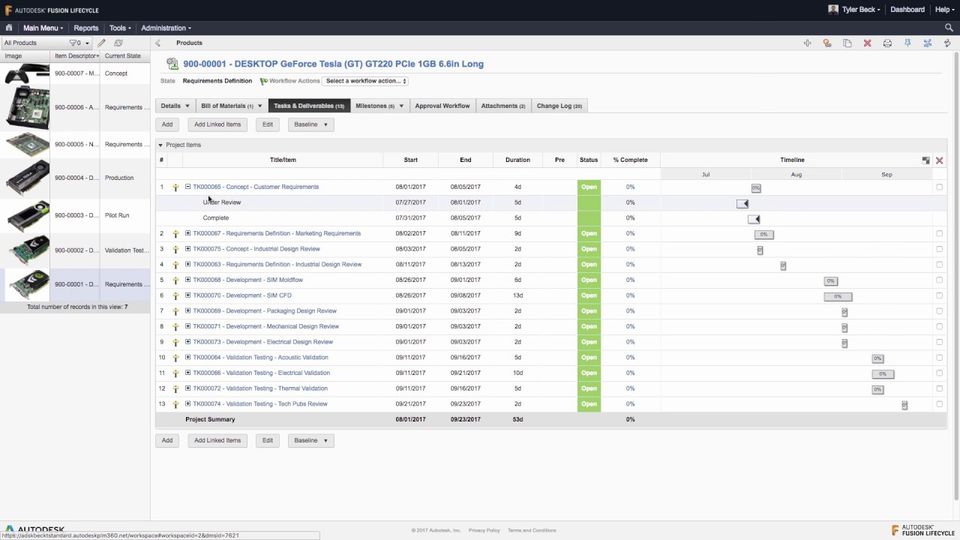
Task: Collapse the TK000065 Customer Requirements task
Action: click(188, 187)
